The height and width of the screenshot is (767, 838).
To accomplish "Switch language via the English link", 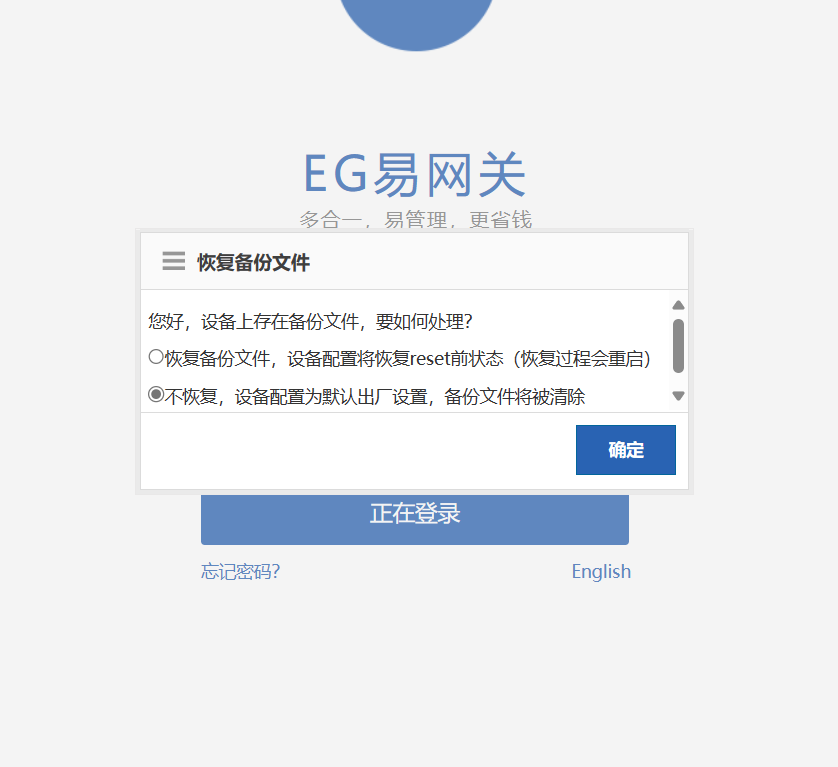I will [601, 571].
